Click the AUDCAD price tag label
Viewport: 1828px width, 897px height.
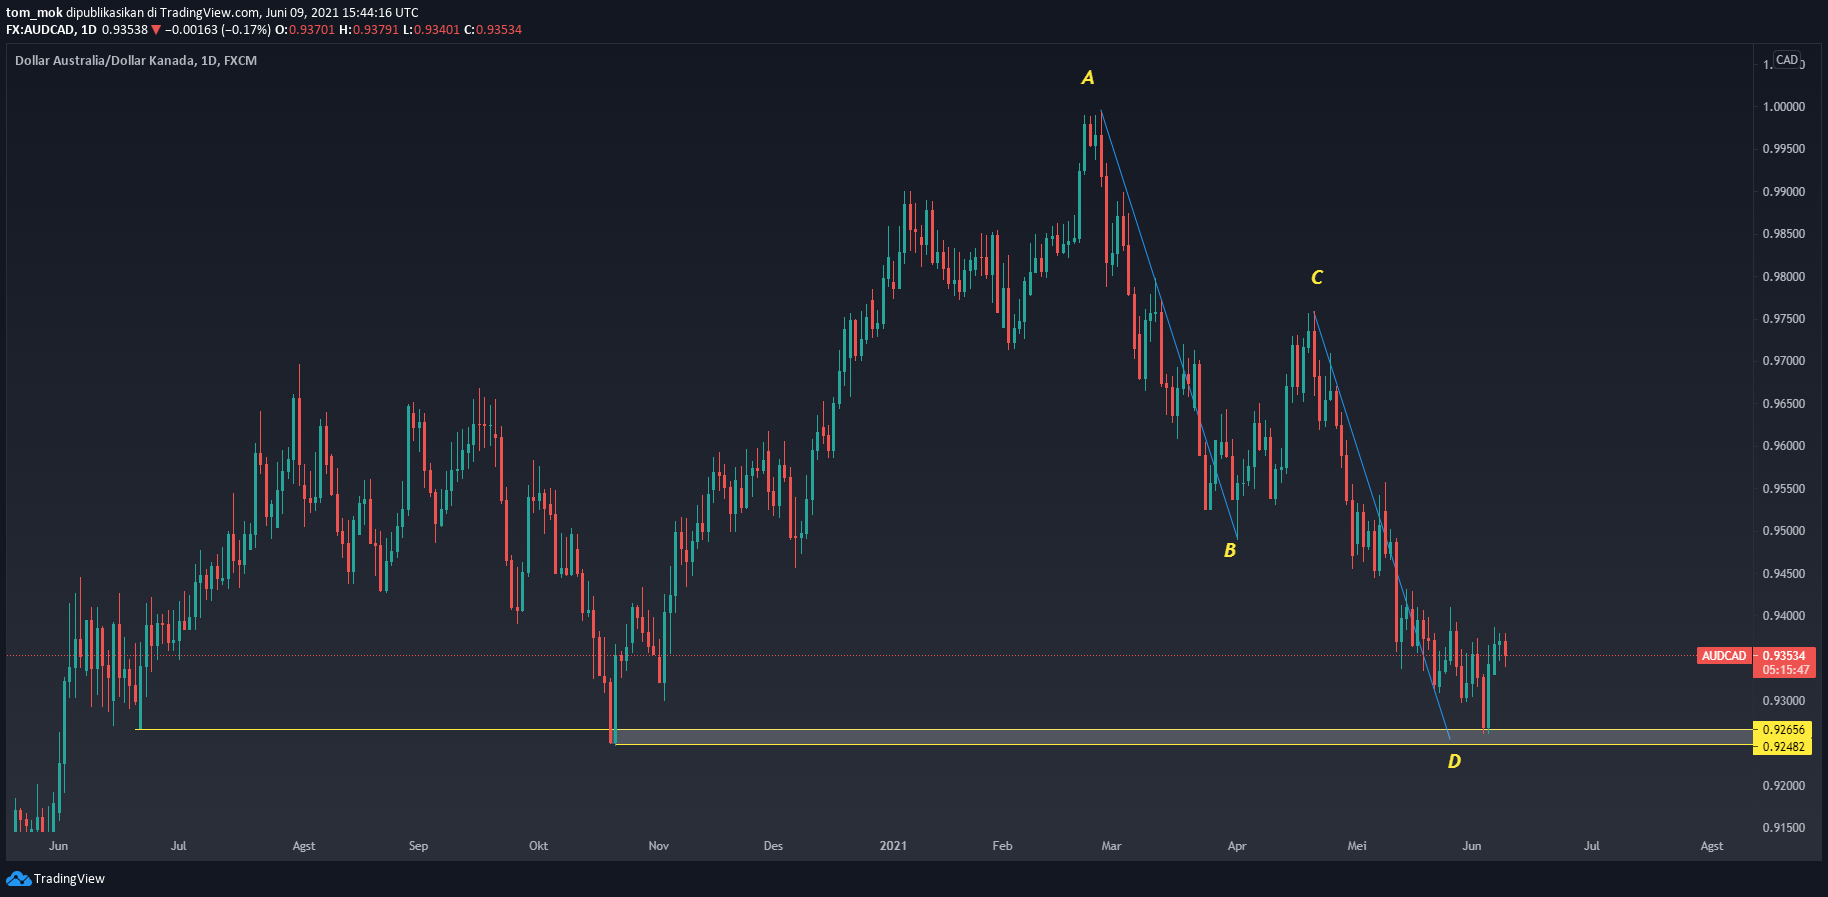[x=1724, y=656]
